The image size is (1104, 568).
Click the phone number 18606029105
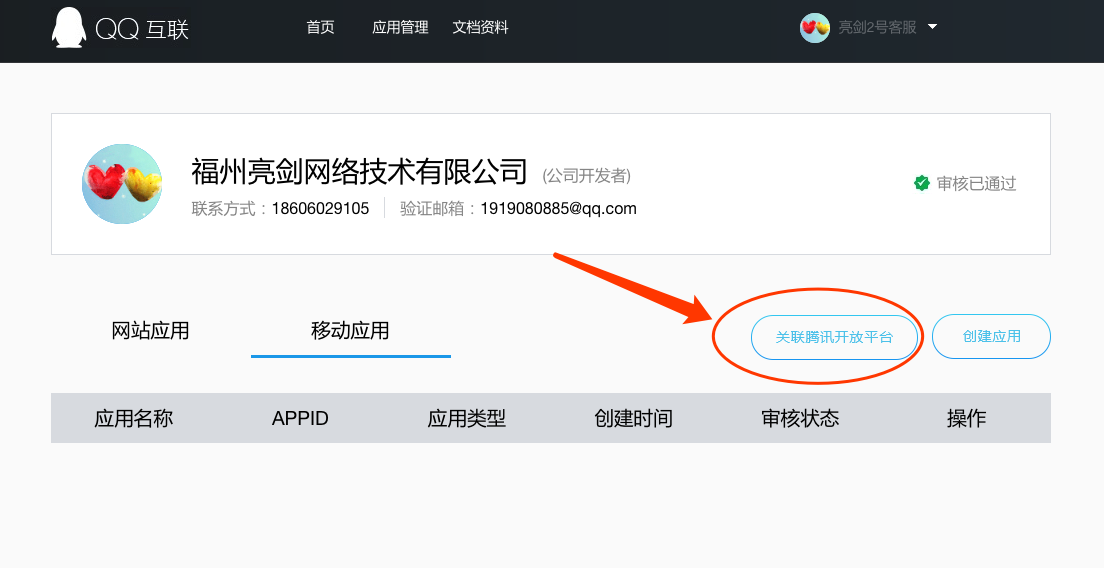click(x=320, y=208)
